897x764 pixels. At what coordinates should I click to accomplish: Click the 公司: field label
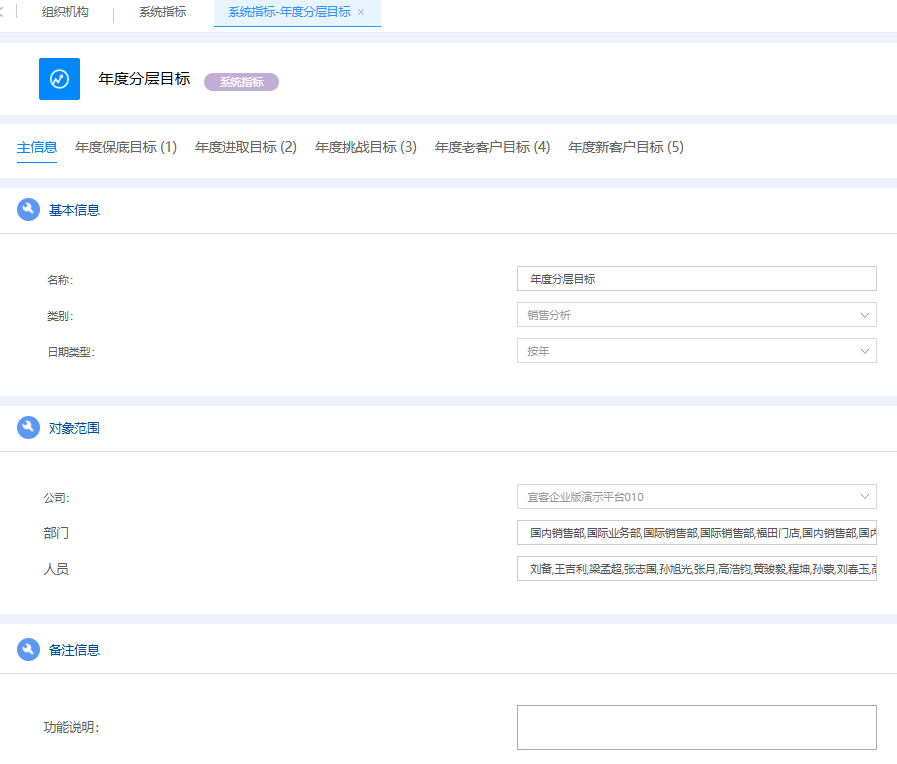click(57, 498)
